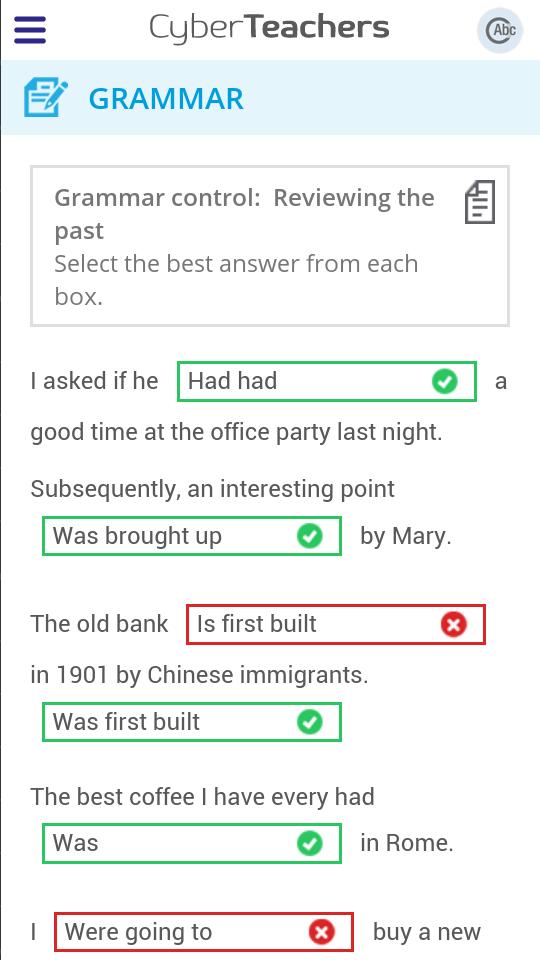The image size is (540, 960).
Task: Click green checkmark beside Was brought up
Action: pos(310,536)
